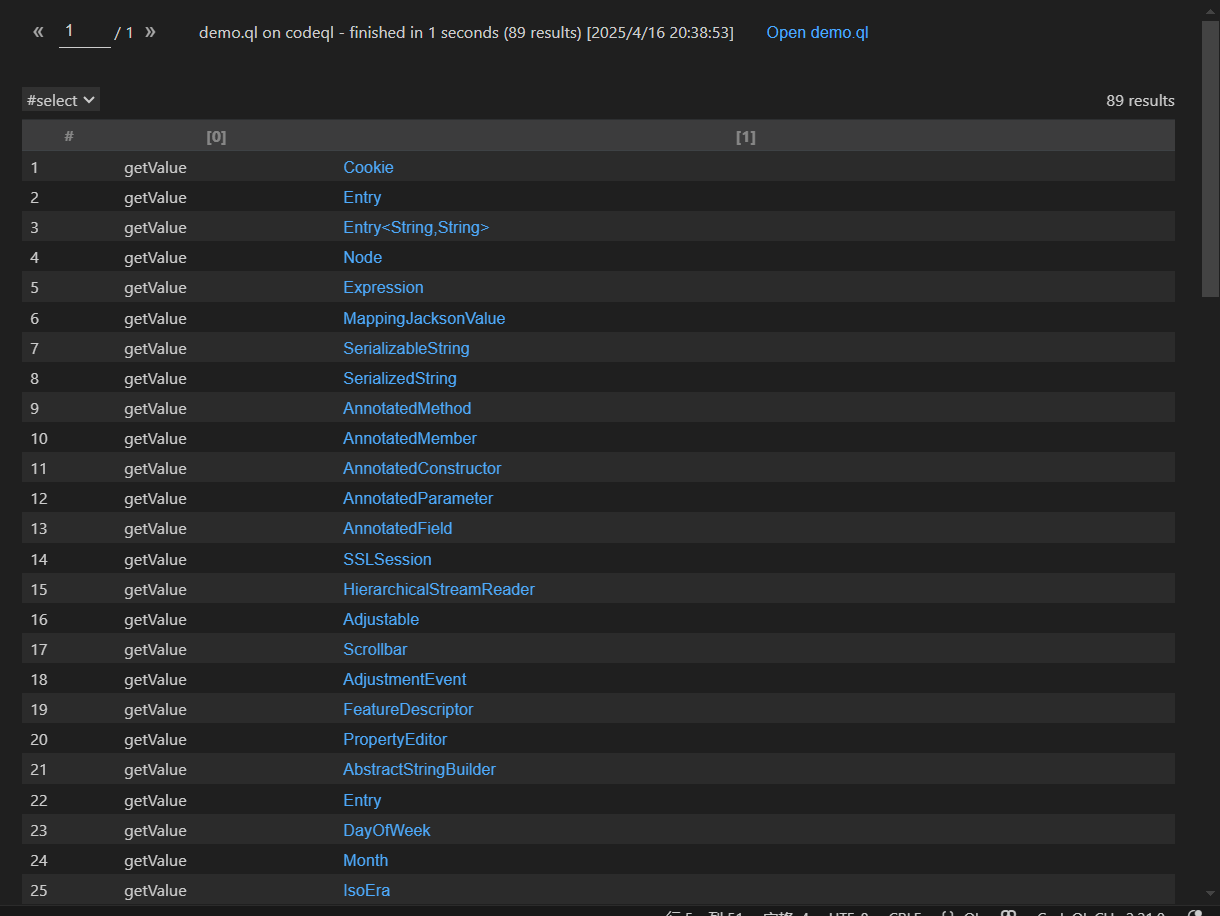The width and height of the screenshot is (1220, 916).
Task: Click the # column header
Action: [69, 136]
